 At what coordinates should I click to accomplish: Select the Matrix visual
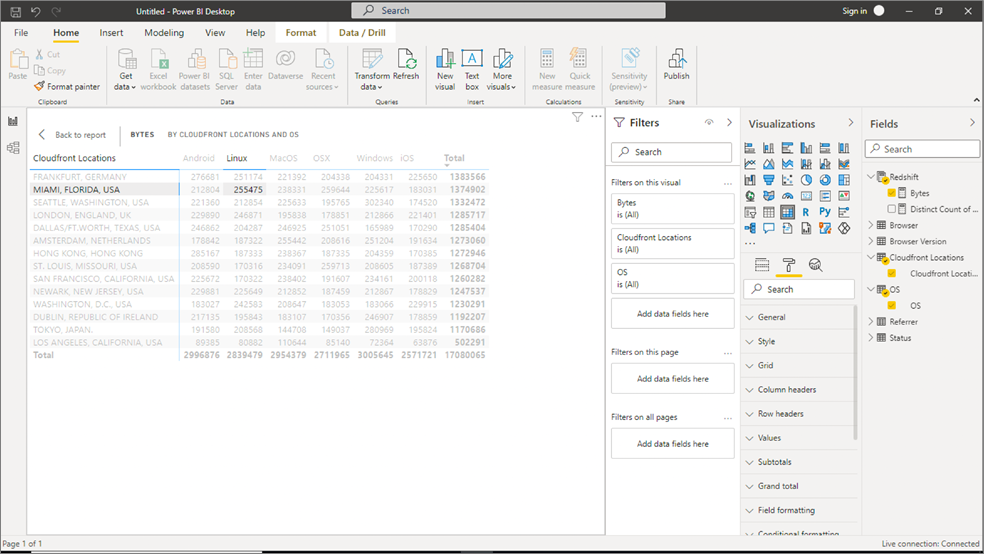(788, 212)
